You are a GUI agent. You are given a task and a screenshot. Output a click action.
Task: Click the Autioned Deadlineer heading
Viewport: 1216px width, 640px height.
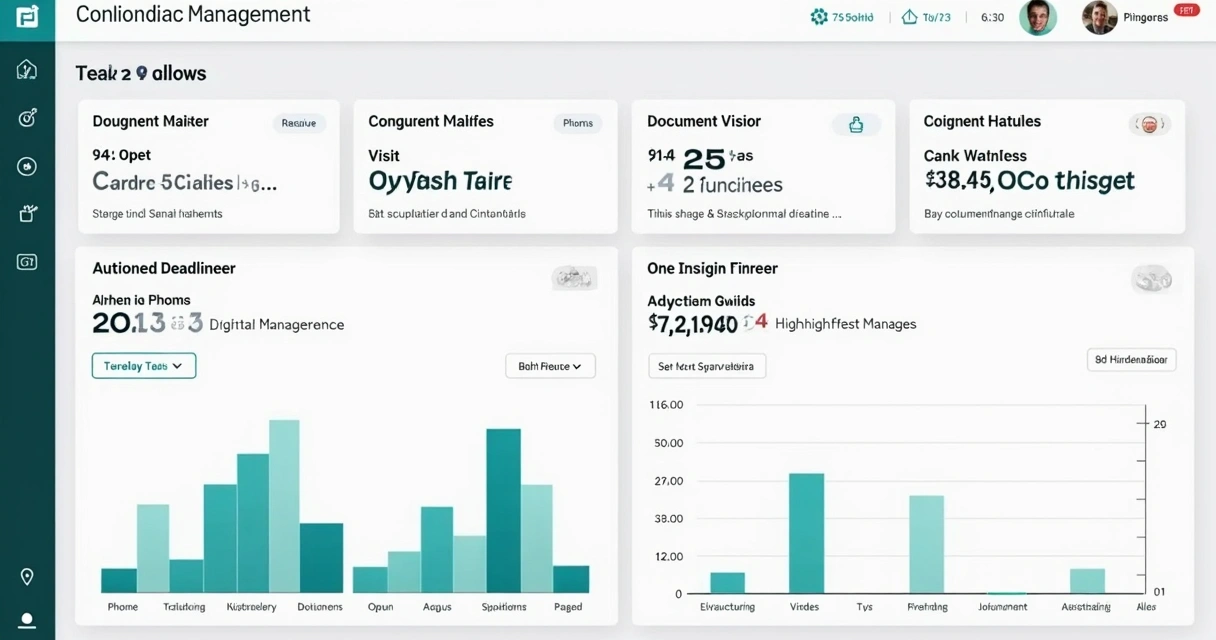[164, 268]
